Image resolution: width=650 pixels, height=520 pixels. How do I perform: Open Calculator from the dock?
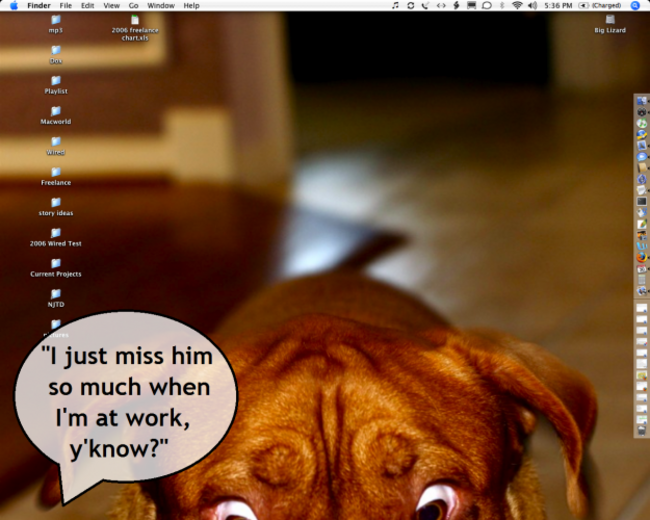(x=642, y=279)
